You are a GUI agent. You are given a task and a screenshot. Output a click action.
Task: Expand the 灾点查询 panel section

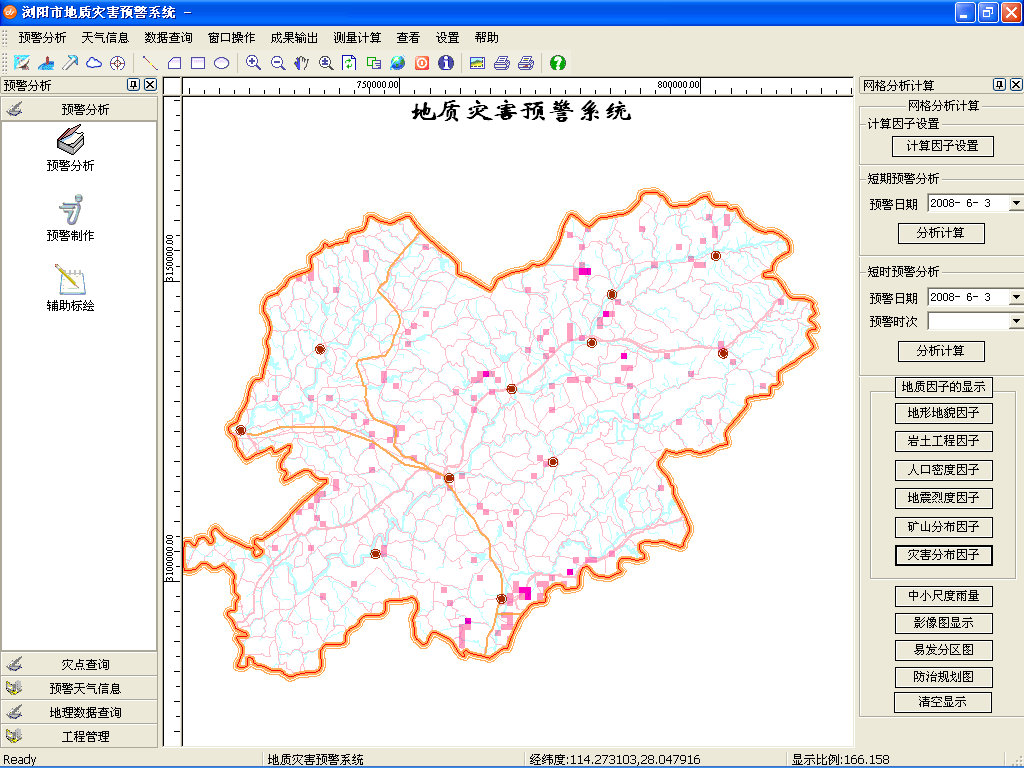(80, 664)
